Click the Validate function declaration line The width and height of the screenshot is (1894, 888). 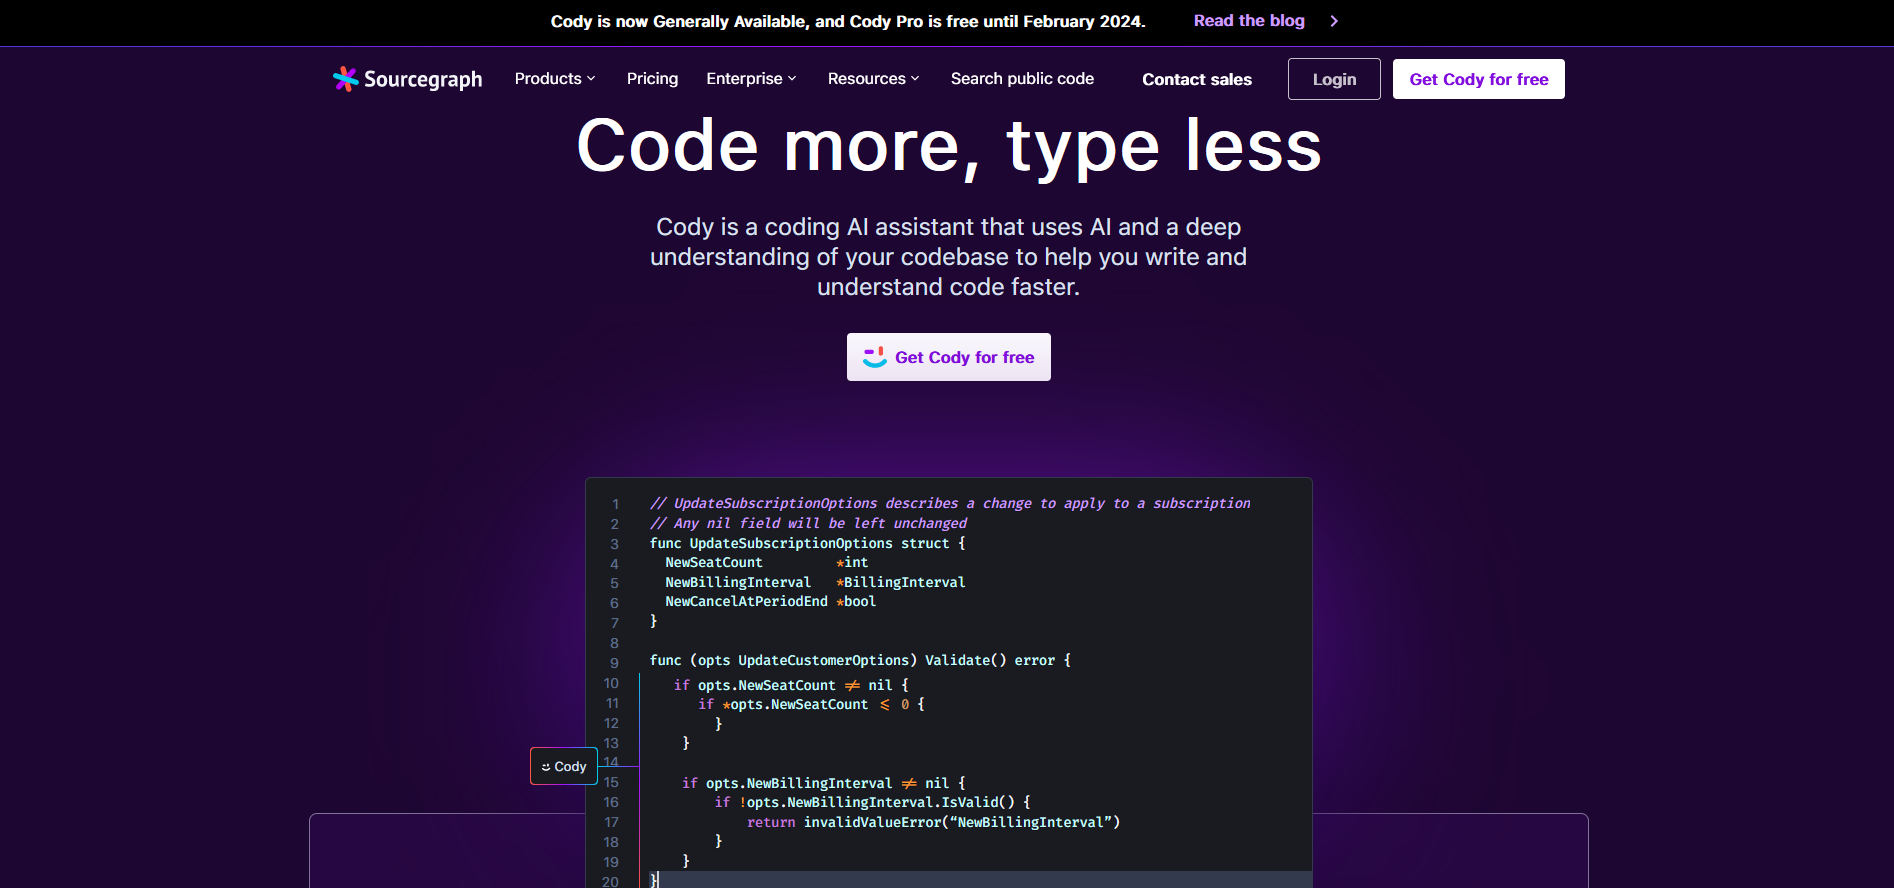point(860,660)
